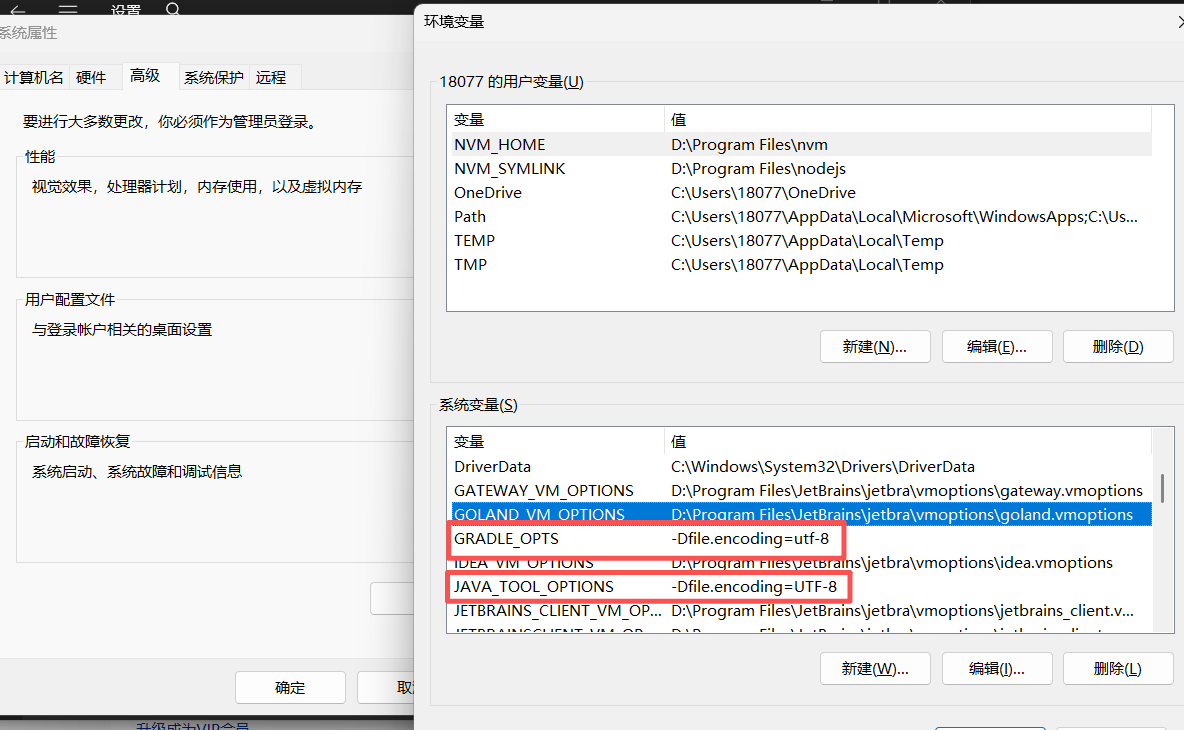The width and height of the screenshot is (1184, 730).
Task: Click the search icon in Settings window
Action: 173,9
